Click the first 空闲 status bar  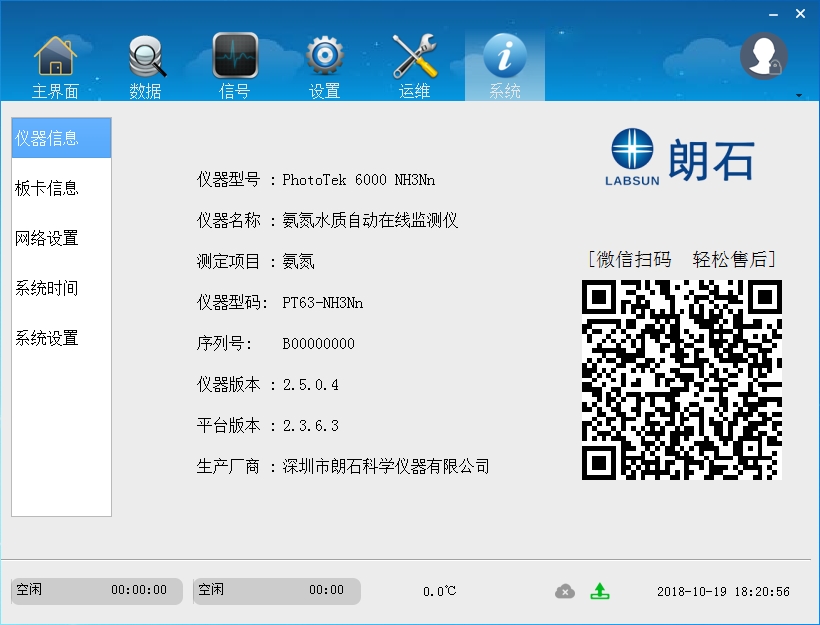click(x=96, y=591)
